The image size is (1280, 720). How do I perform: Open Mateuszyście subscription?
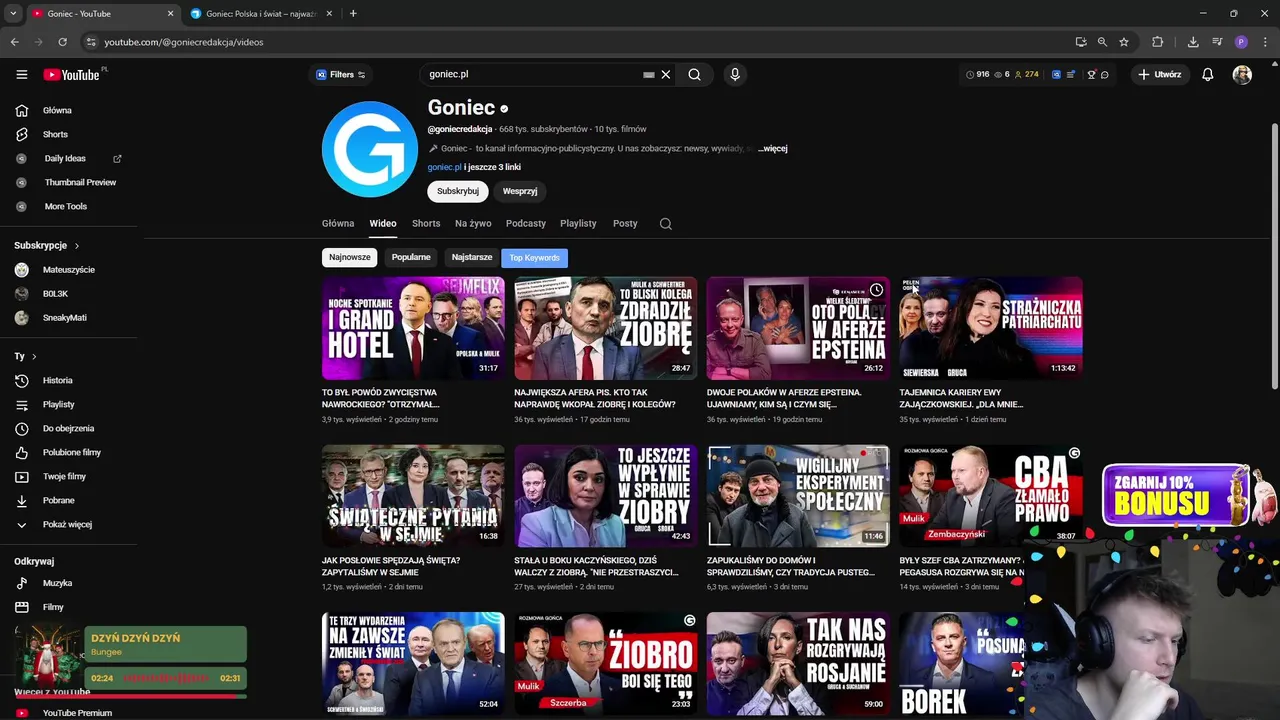70,270
